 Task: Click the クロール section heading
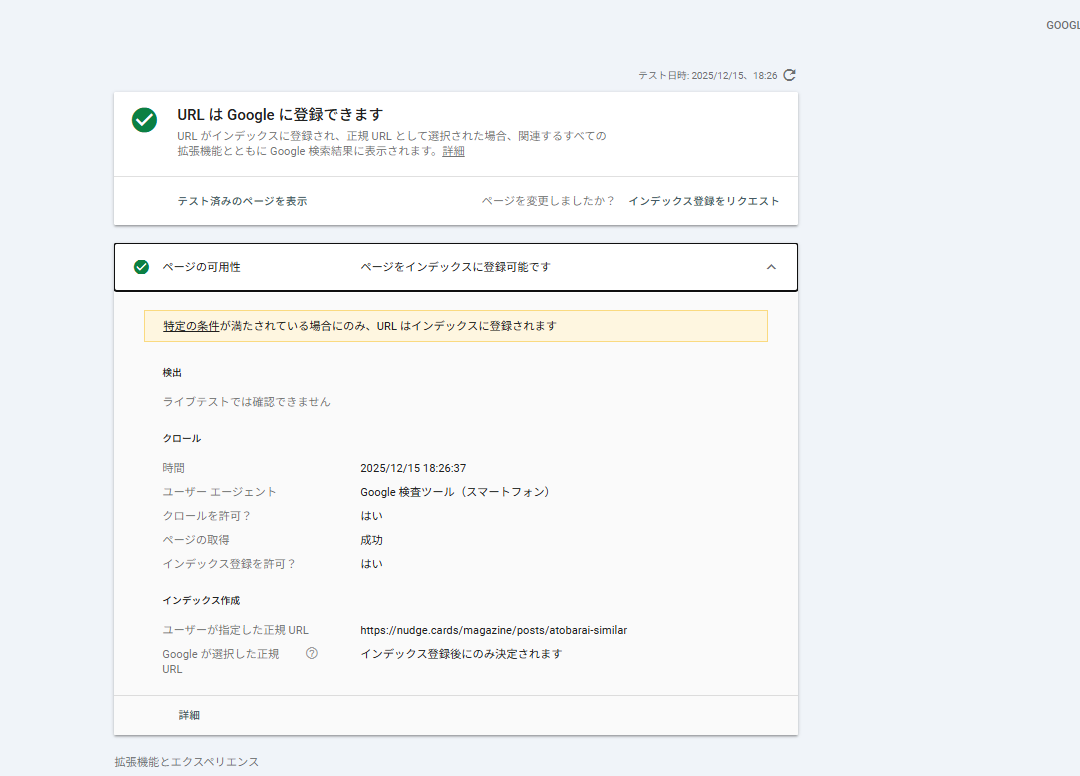[x=182, y=439]
